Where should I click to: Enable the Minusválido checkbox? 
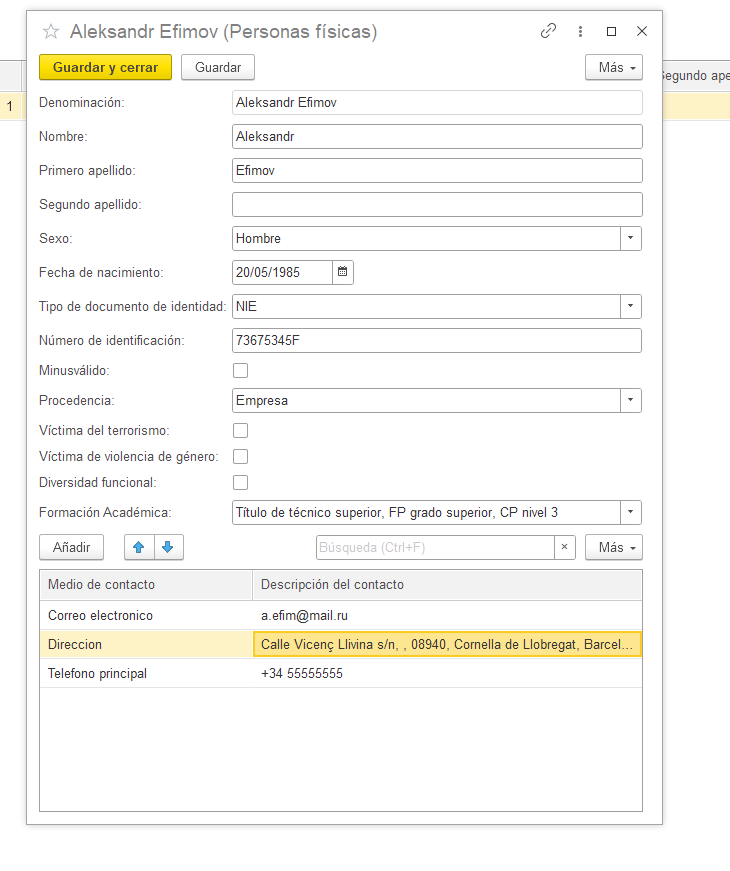[x=240, y=371]
